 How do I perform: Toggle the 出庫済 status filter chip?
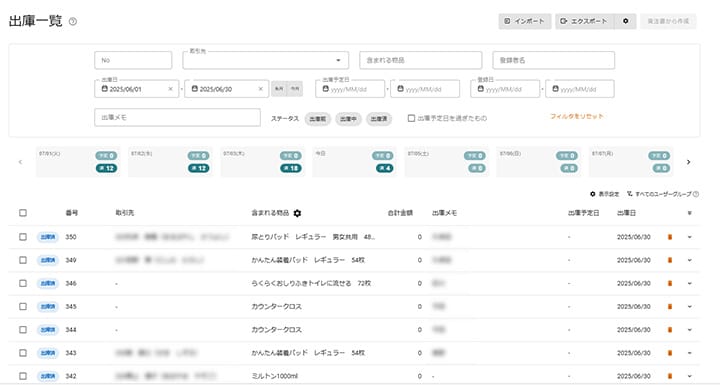coord(379,119)
